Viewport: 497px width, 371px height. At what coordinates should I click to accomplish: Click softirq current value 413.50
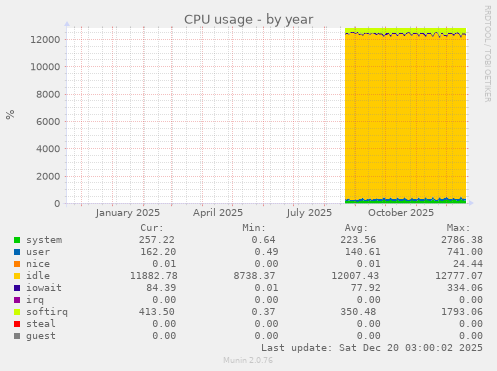(157, 312)
